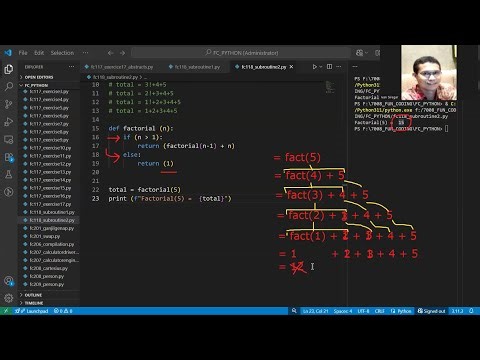Screen dimensions: 480x360
Task: Select fc118_subroutine2.py in explorer
Action: tap(52, 220)
